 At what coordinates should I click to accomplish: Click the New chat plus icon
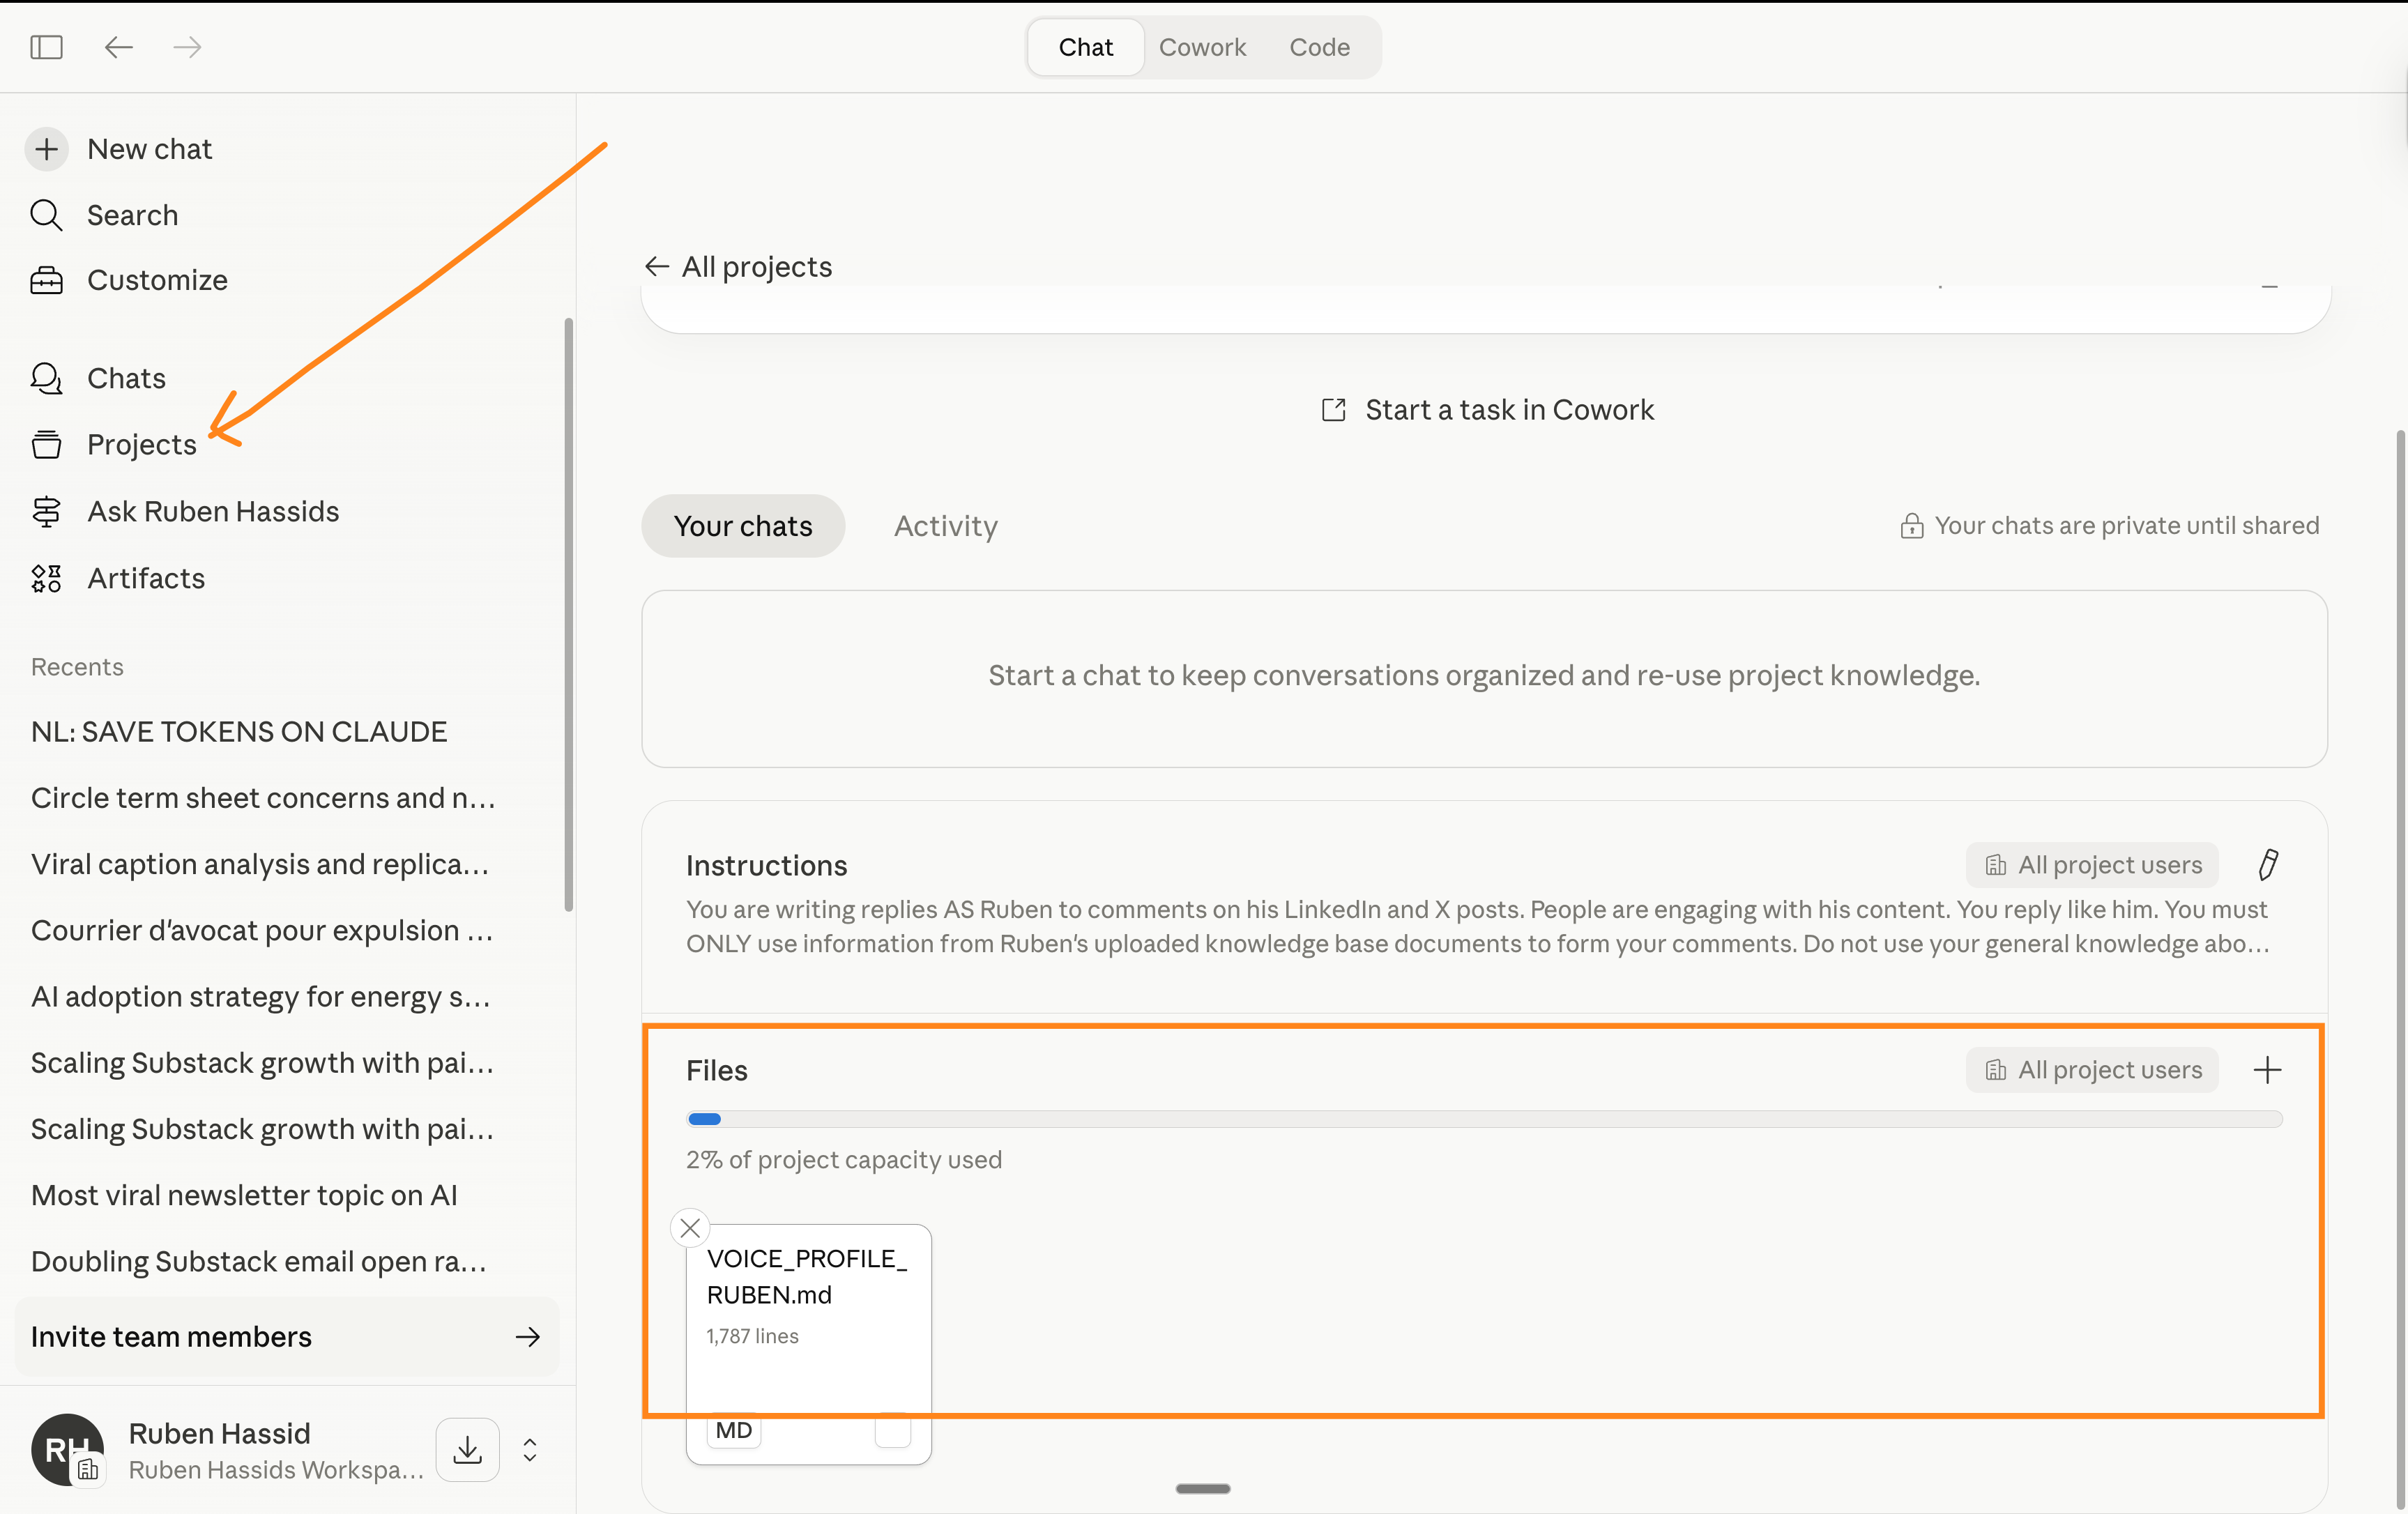[x=46, y=149]
